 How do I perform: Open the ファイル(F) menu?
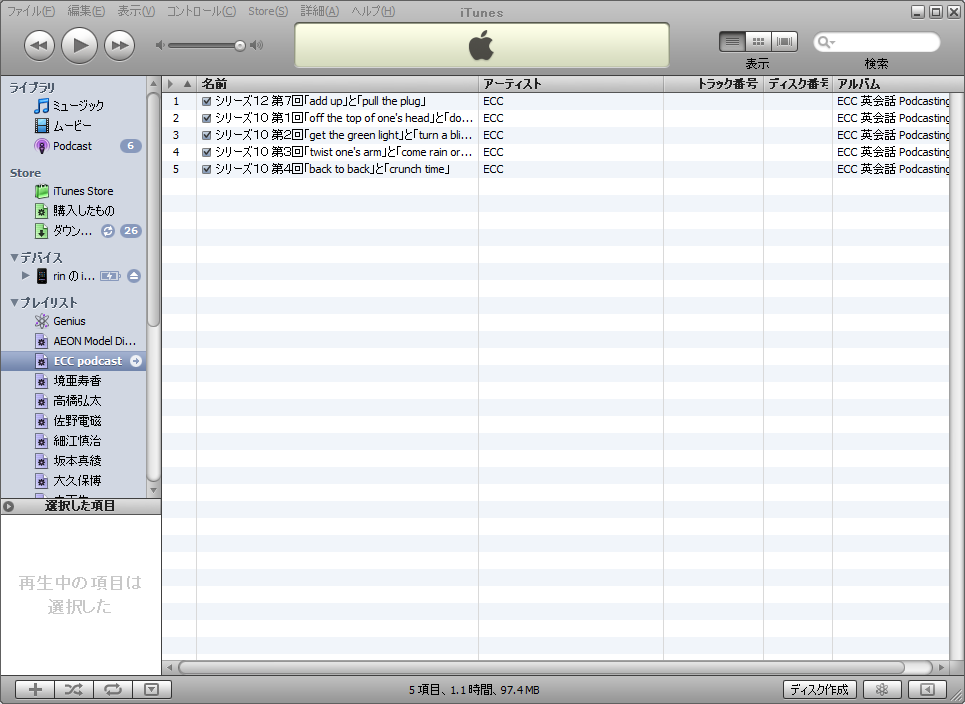31,11
